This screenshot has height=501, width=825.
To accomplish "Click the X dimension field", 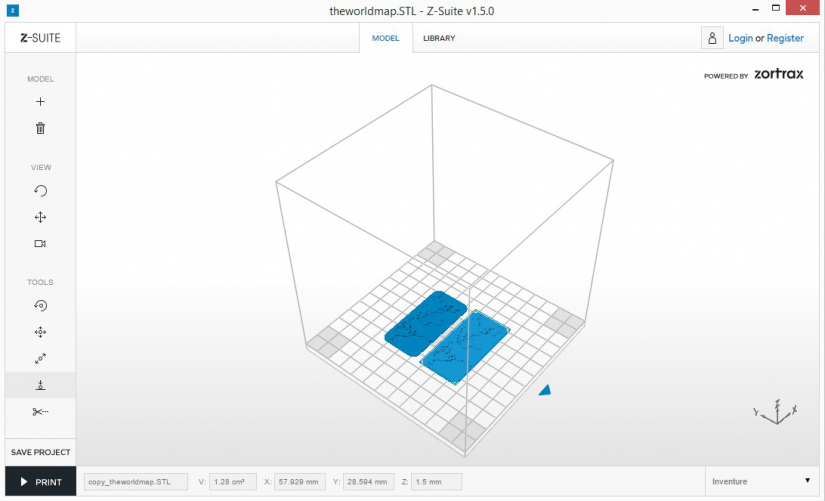I will pos(299,482).
